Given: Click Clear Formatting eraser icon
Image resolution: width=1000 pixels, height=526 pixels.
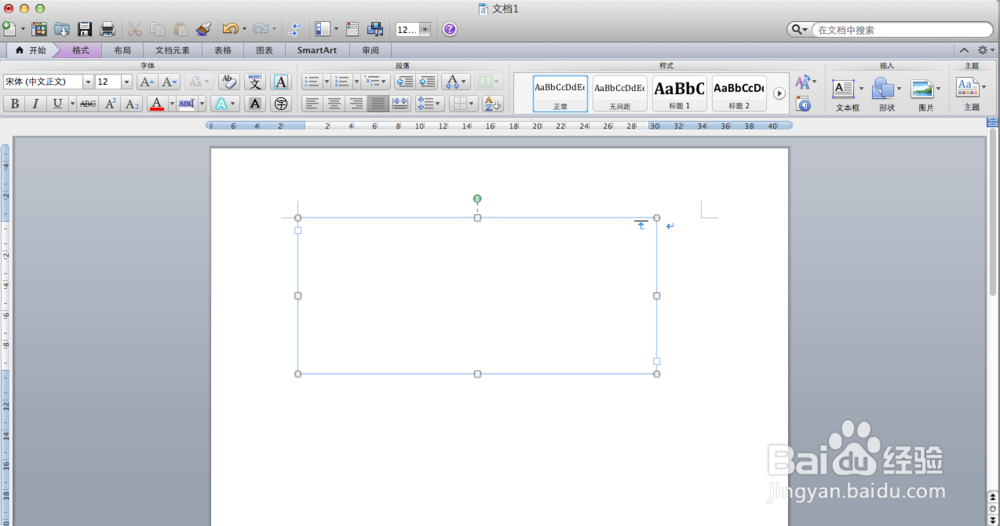Looking at the screenshot, I should (228, 82).
